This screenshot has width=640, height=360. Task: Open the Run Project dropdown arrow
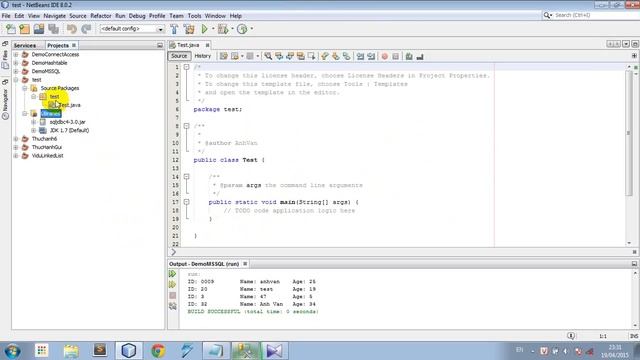point(213,29)
